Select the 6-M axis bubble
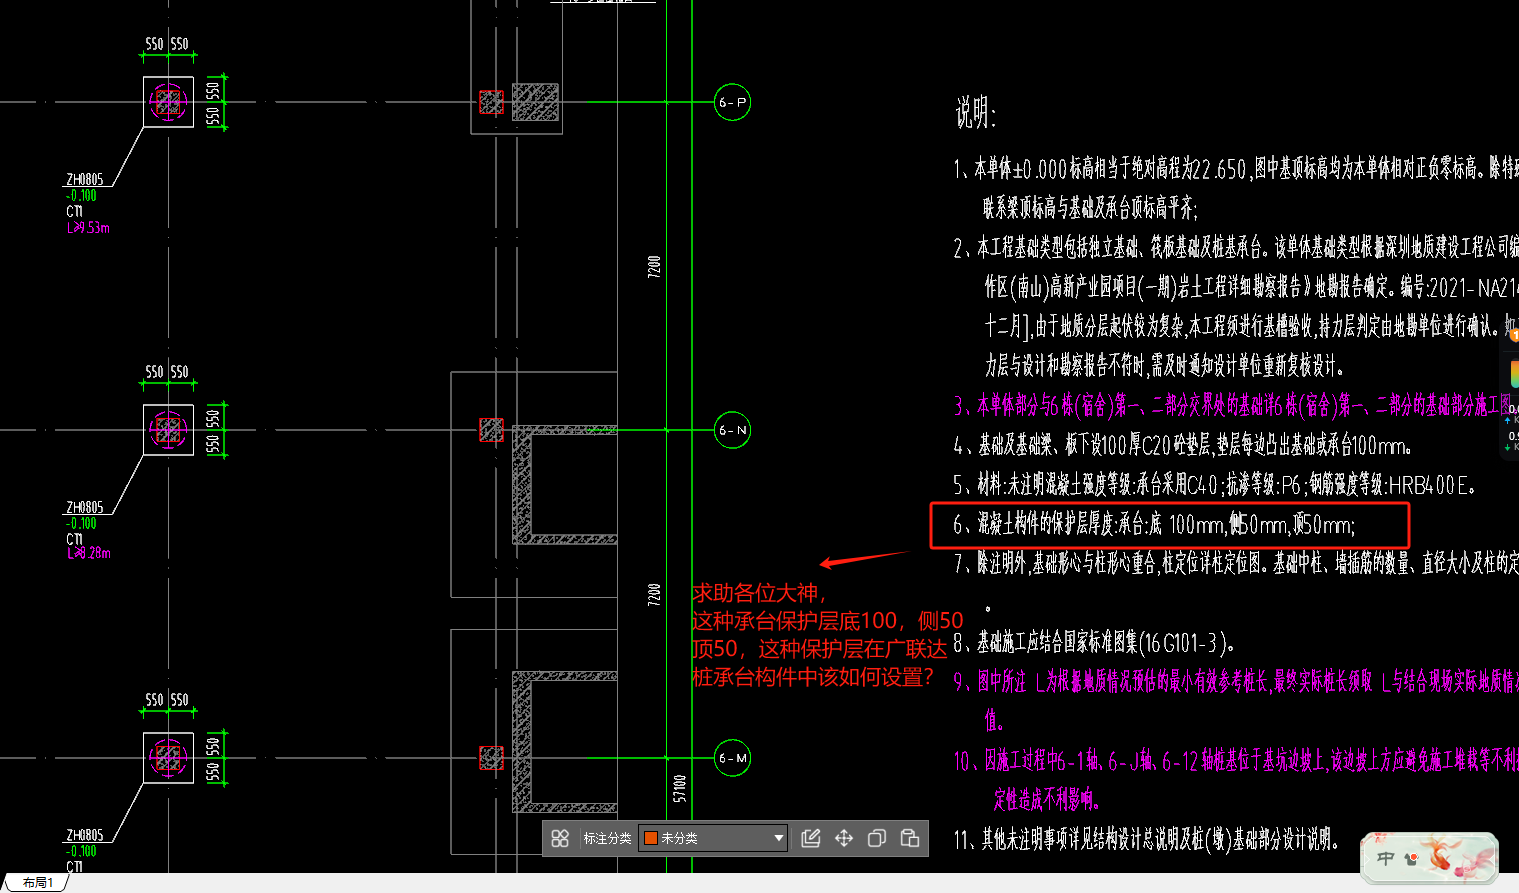 (x=732, y=758)
